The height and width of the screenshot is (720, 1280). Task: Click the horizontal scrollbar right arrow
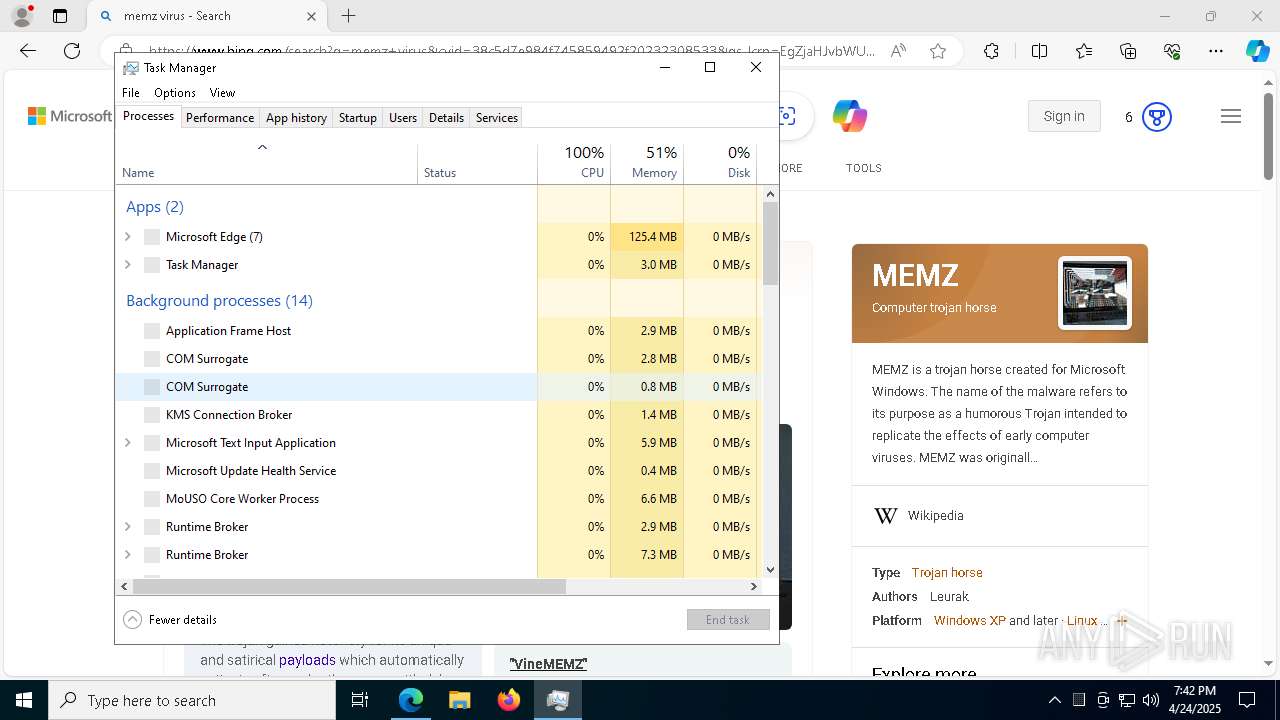pyautogui.click(x=754, y=587)
